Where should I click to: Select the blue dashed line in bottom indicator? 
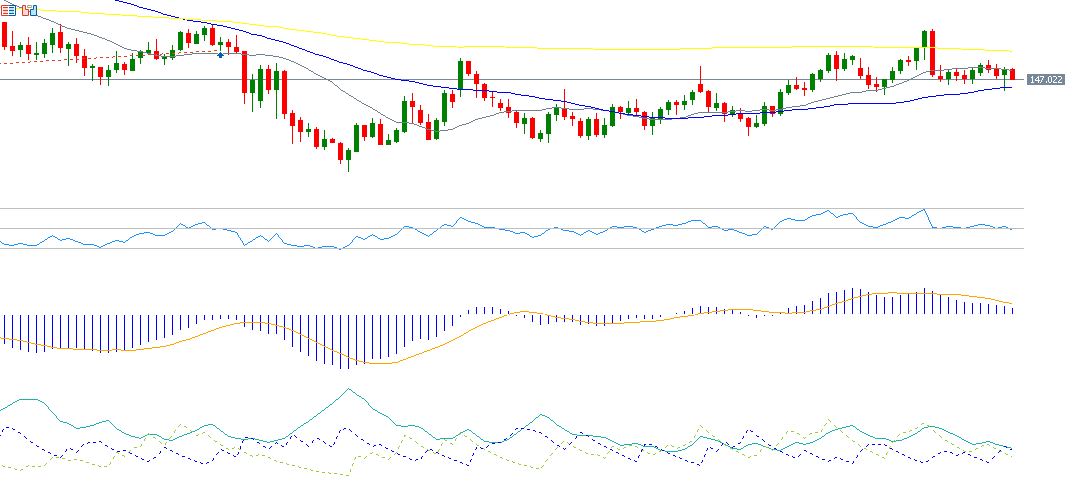click(10, 428)
